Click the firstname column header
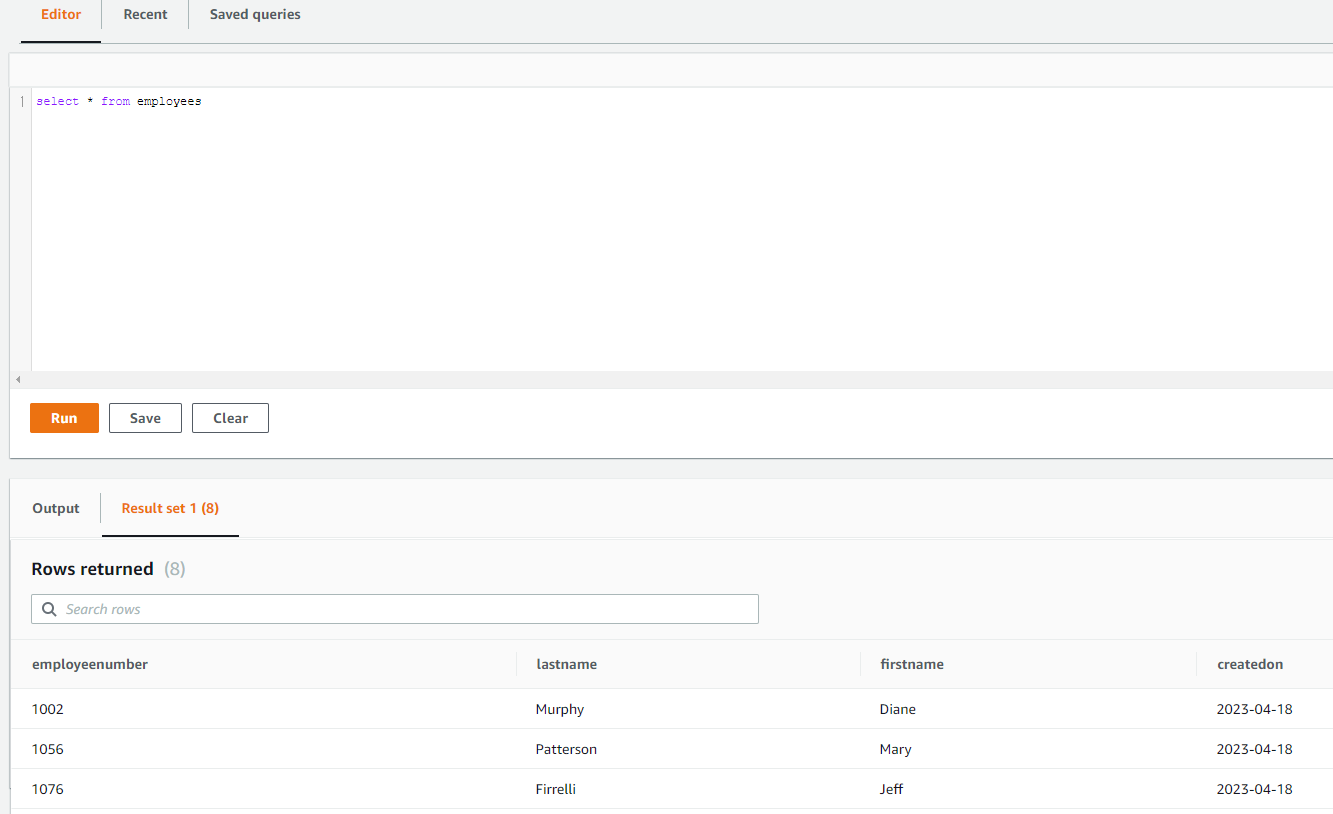1333x814 pixels. (x=912, y=664)
